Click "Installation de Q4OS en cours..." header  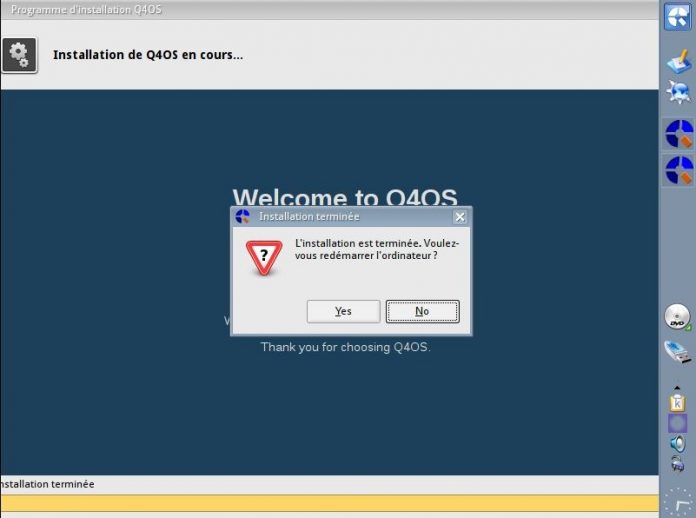click(x=148, y=55)
